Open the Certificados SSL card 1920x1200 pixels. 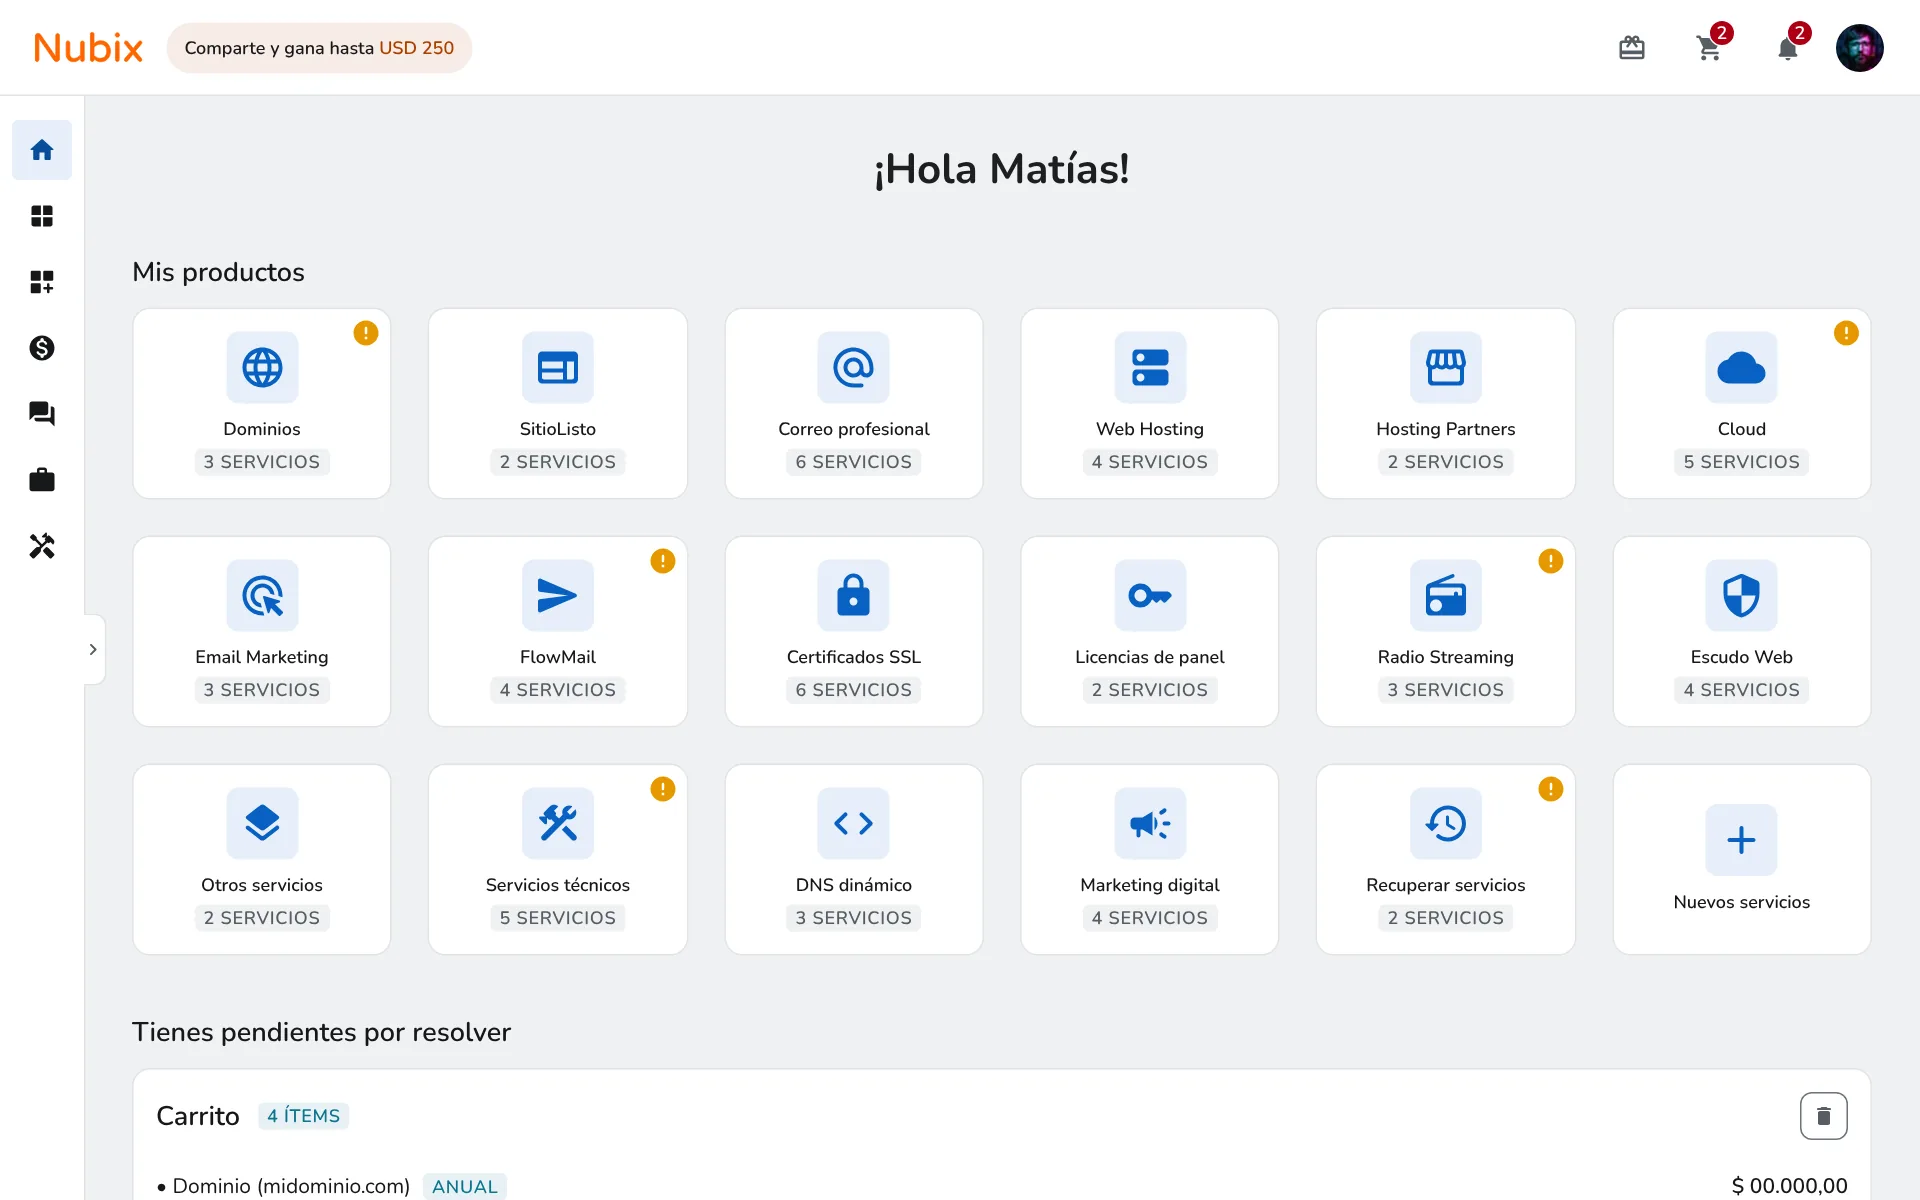854,632
